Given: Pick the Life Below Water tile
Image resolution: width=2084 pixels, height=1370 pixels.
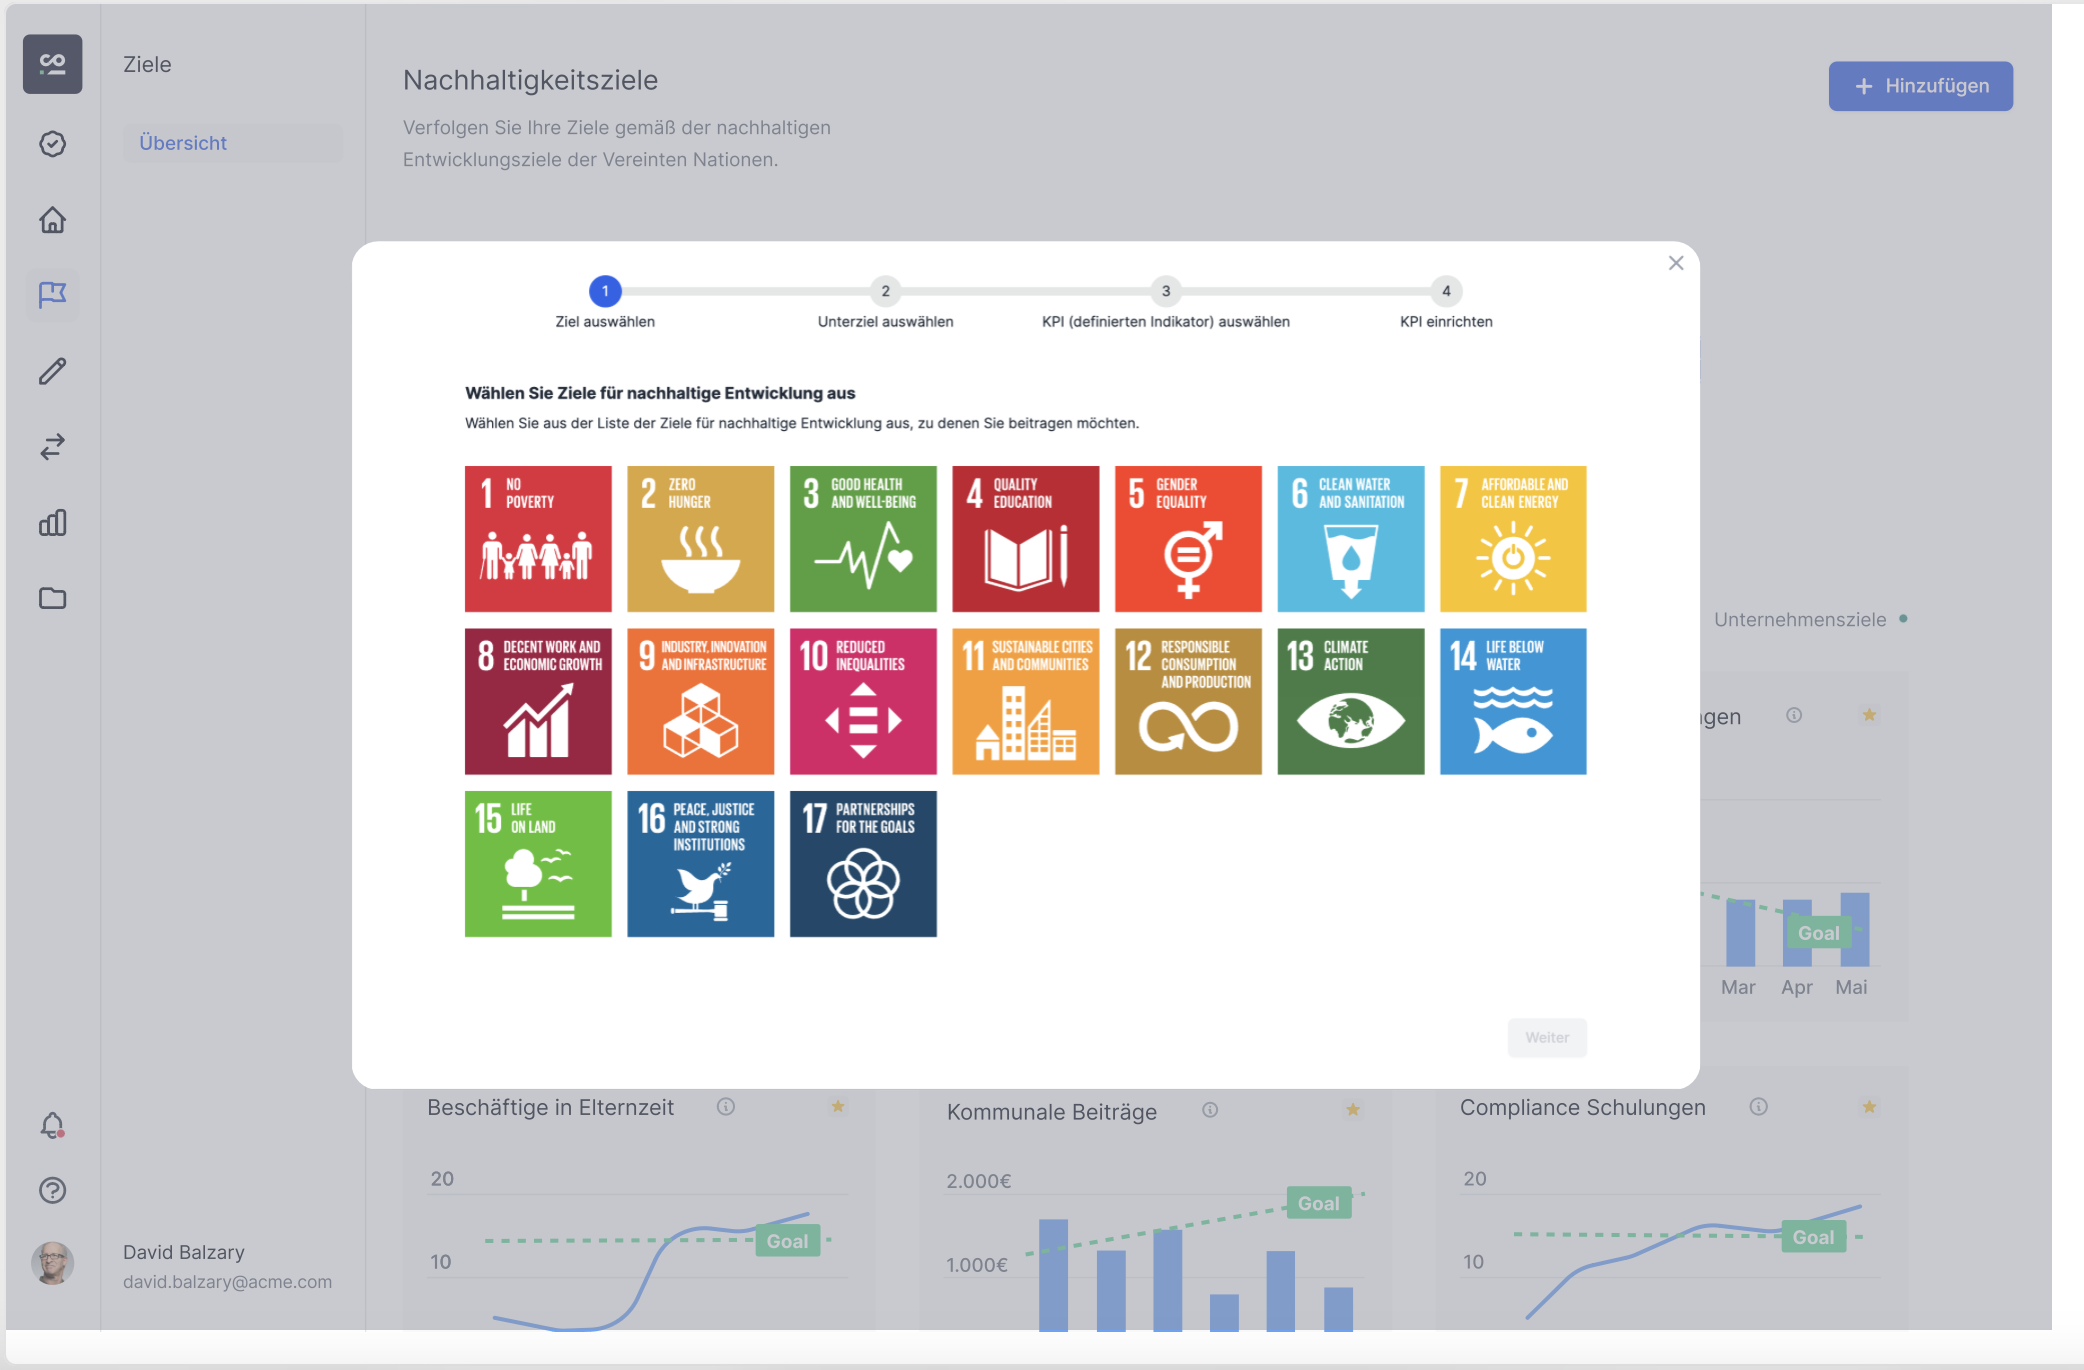Looking at the screenshot, I should (x=1512, y=701).
